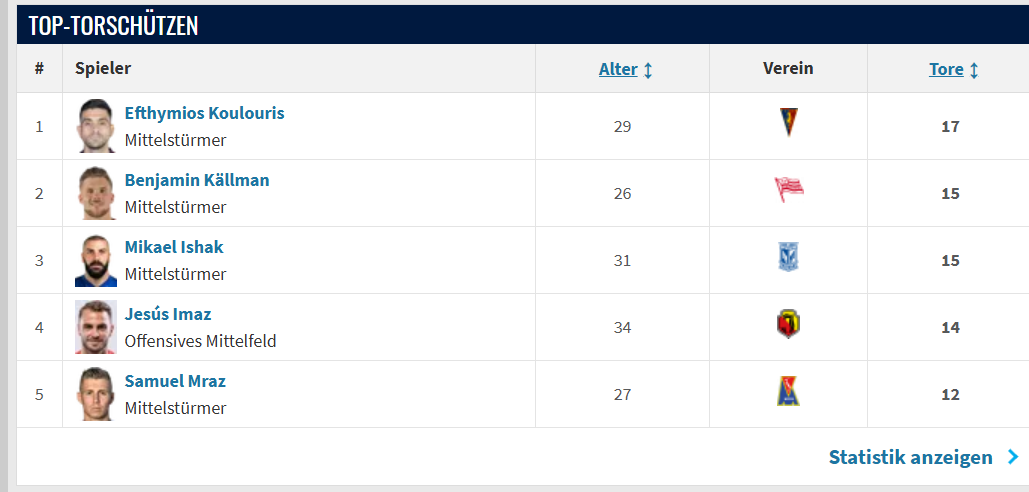Click the sort arrows beside Alter

click(x=648, y=70)
